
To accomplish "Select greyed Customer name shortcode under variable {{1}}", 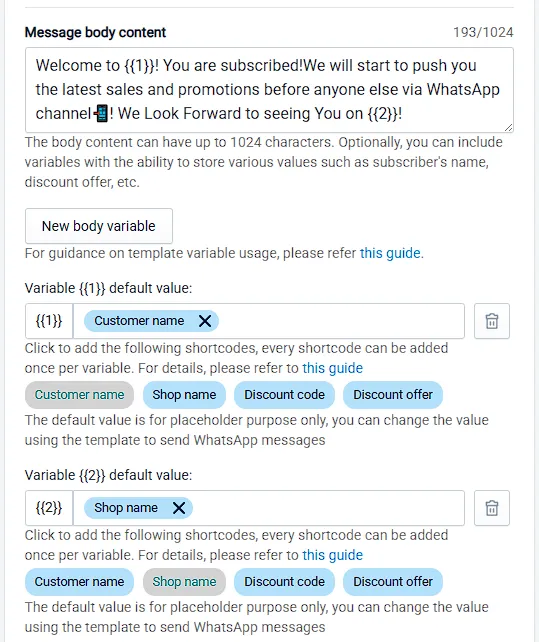I will point(79,395).
